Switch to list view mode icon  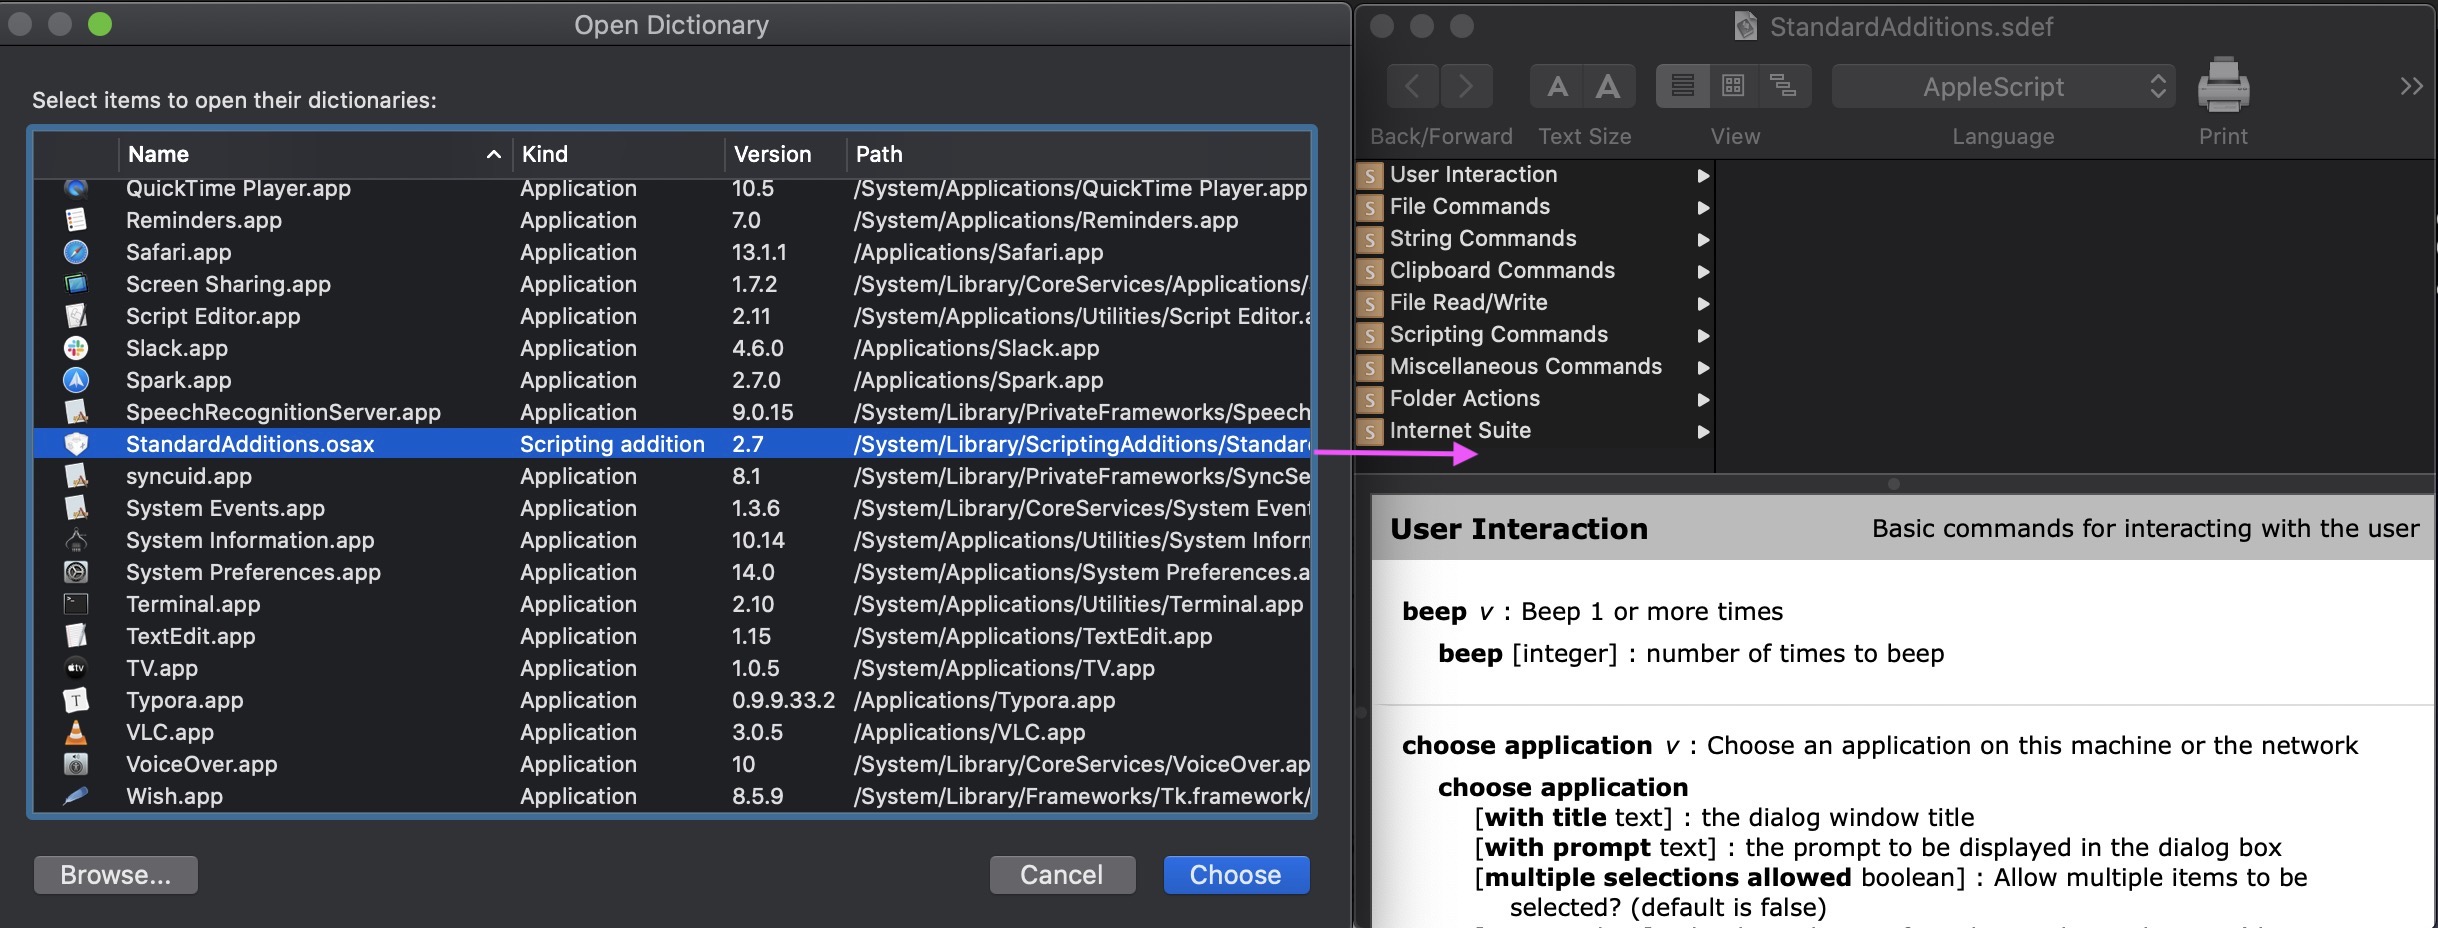pos(1682,86)
